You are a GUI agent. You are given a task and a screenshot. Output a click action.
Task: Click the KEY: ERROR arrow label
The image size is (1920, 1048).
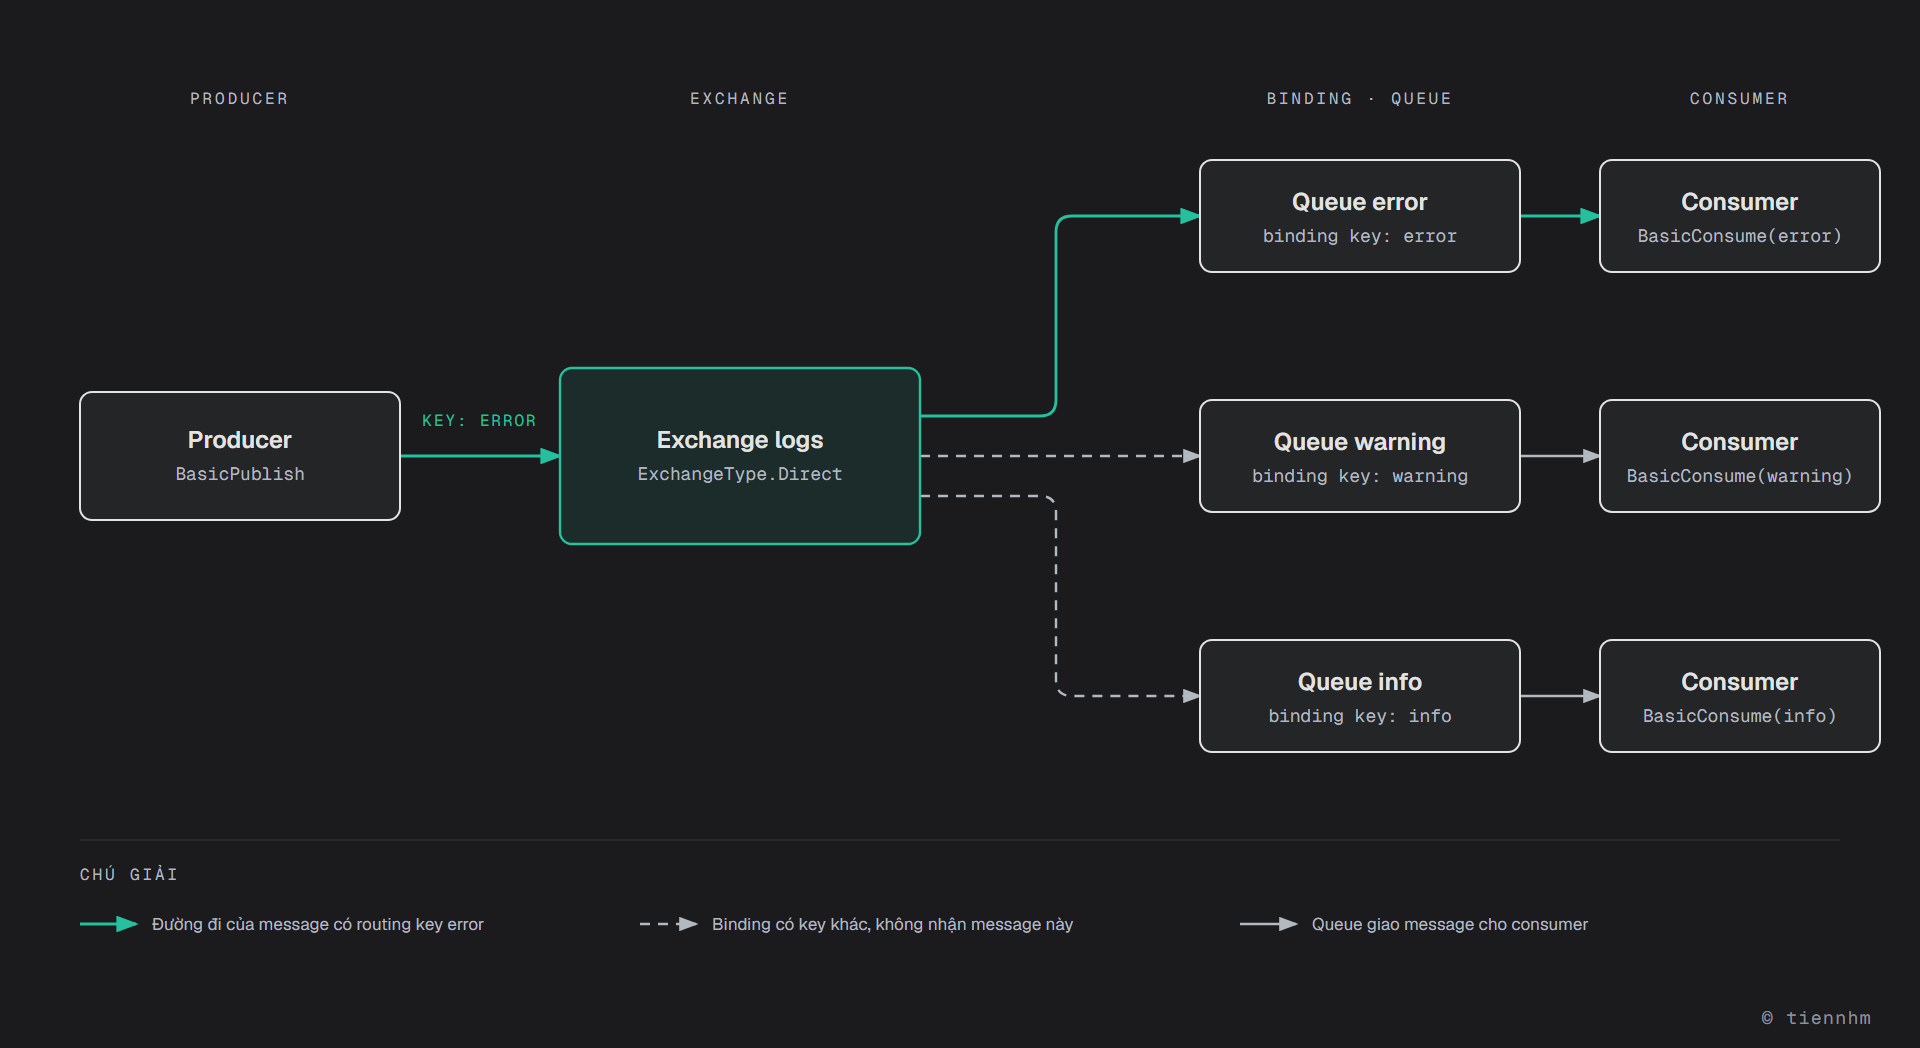479,421
